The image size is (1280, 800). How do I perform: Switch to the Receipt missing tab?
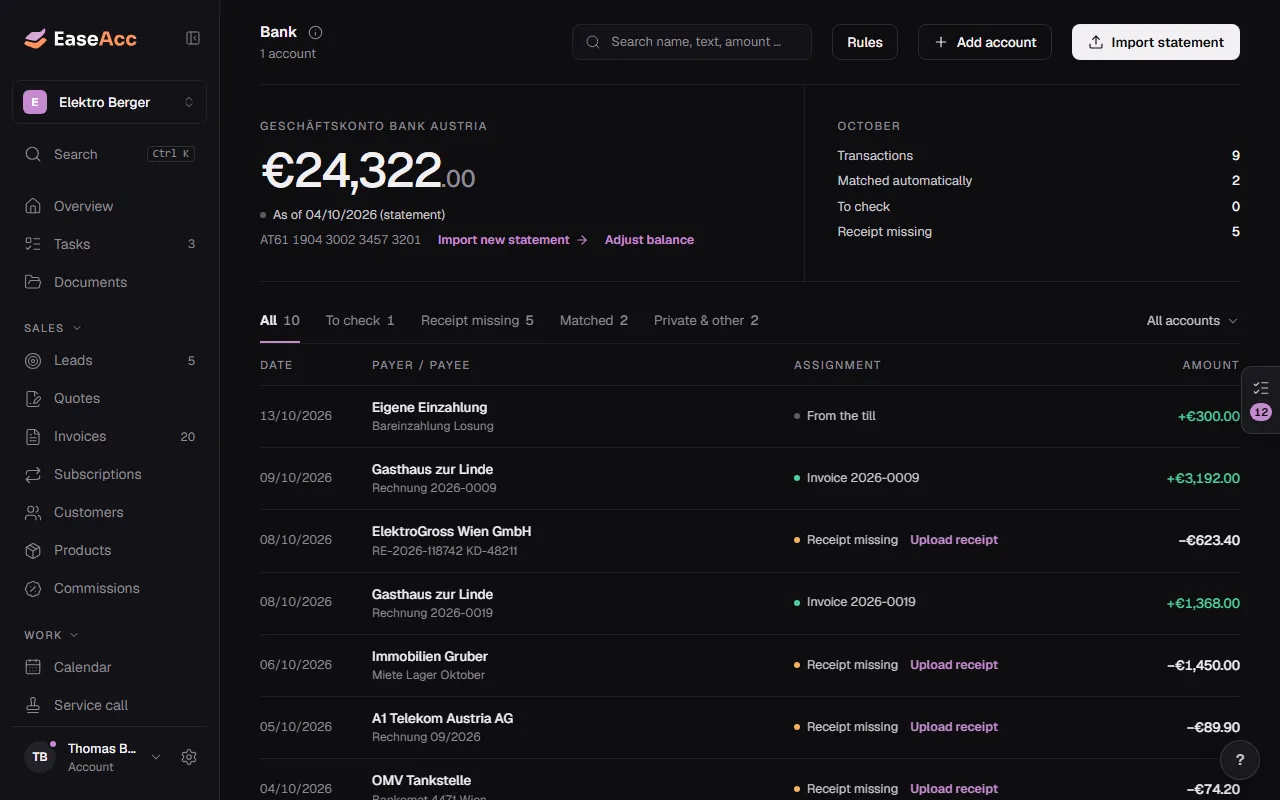pos(477,321)
